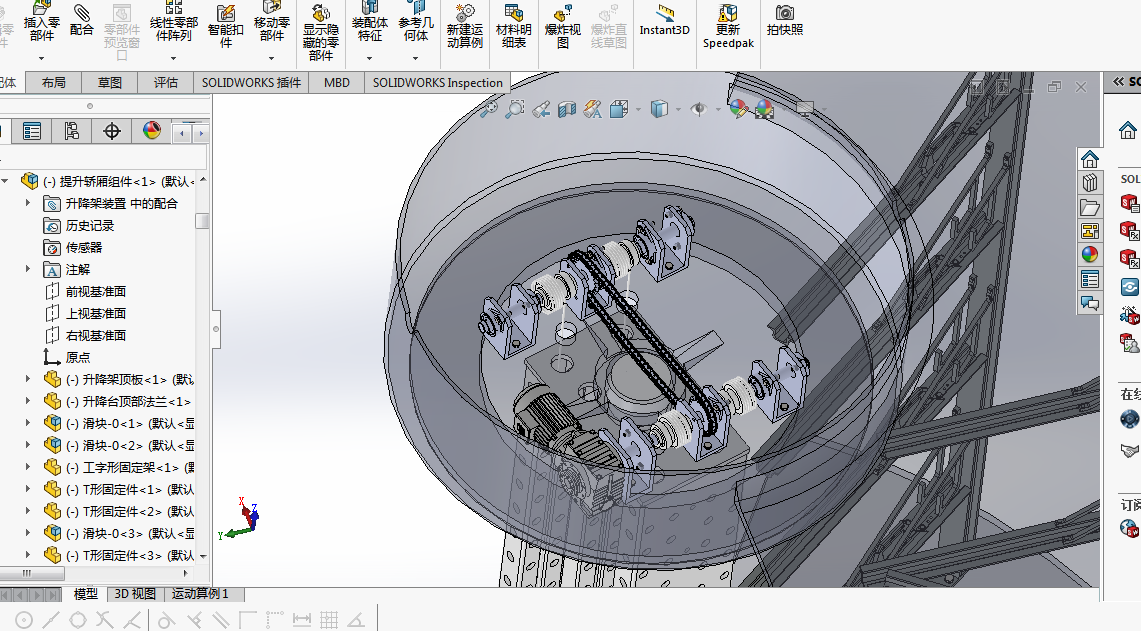
Task: Open the Appearances tab in the task pane
Action: coord(1089,254)
